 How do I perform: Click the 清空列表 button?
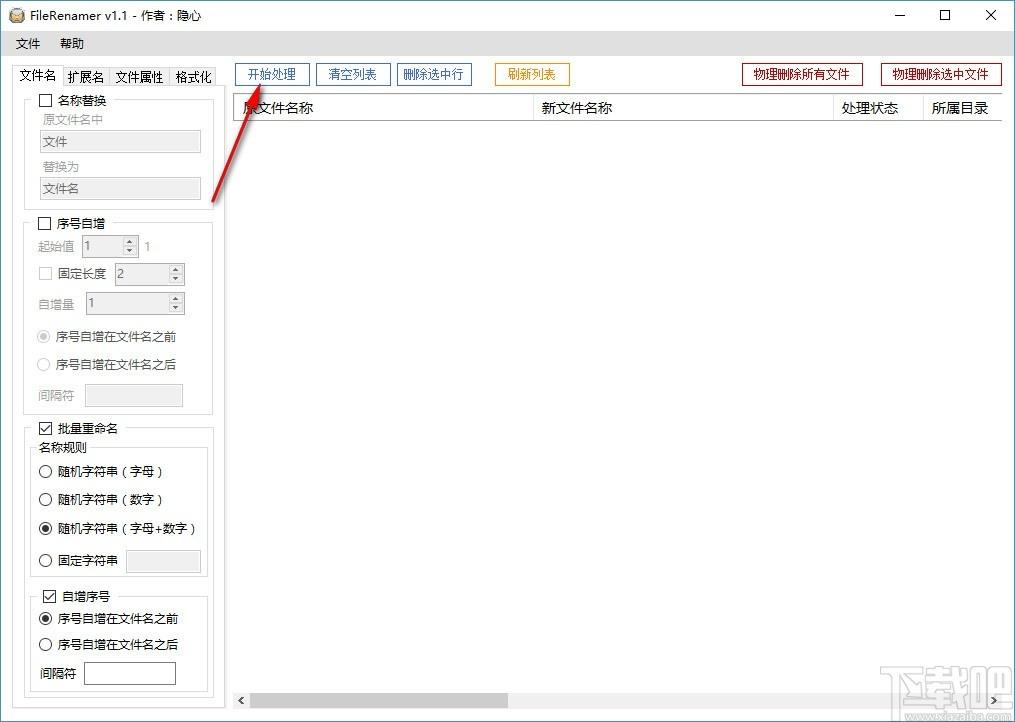tap(353, 74)
